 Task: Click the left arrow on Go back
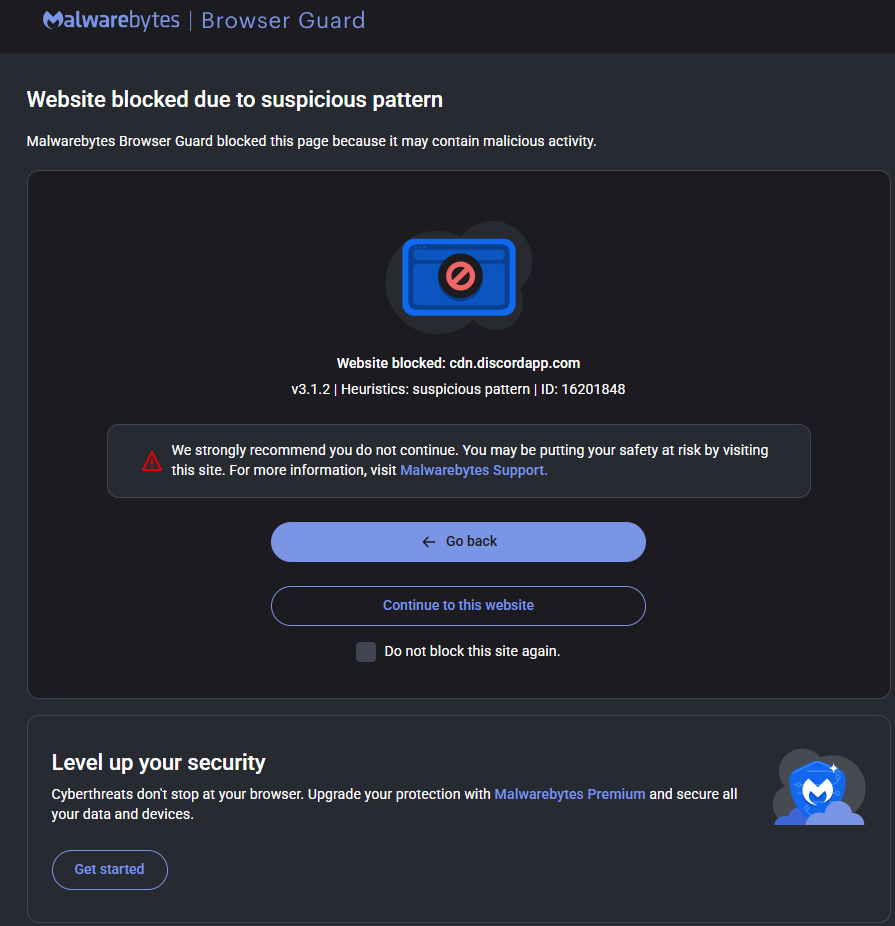point(429,542)
